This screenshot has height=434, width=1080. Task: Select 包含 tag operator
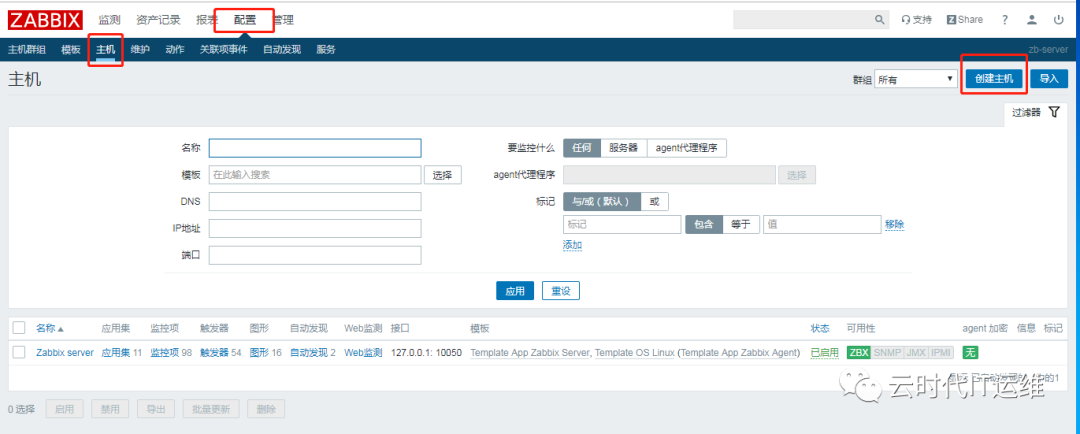(x=704, y=225)
